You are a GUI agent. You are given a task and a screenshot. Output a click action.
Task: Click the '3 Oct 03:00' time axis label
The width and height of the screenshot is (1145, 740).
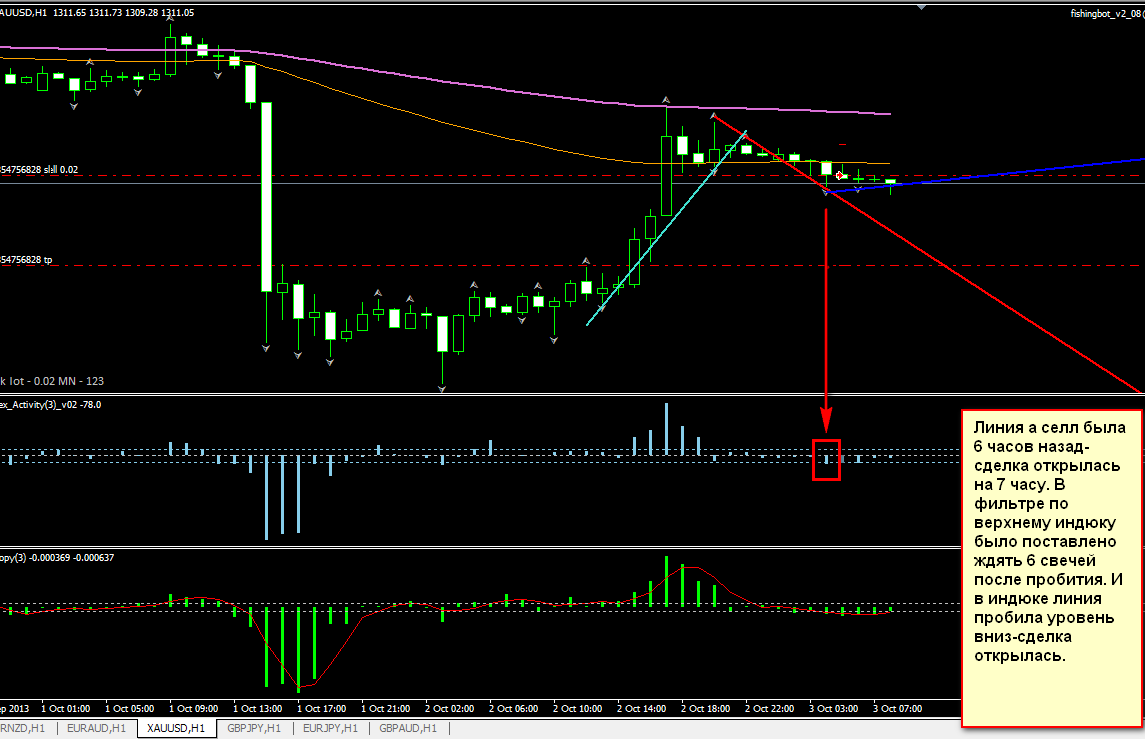[833, 709]
